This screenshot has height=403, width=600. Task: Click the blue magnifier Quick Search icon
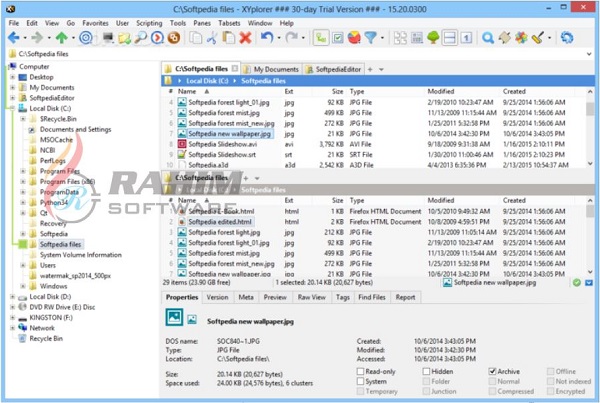[x=488, y=38]
